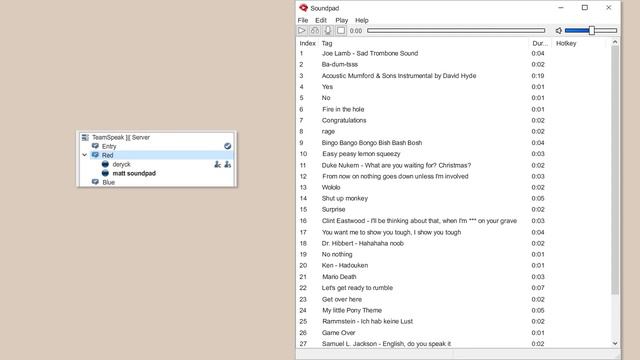Select the 'Surprise' sound
This screenshot has width=640, height=360.
point(333,209)
